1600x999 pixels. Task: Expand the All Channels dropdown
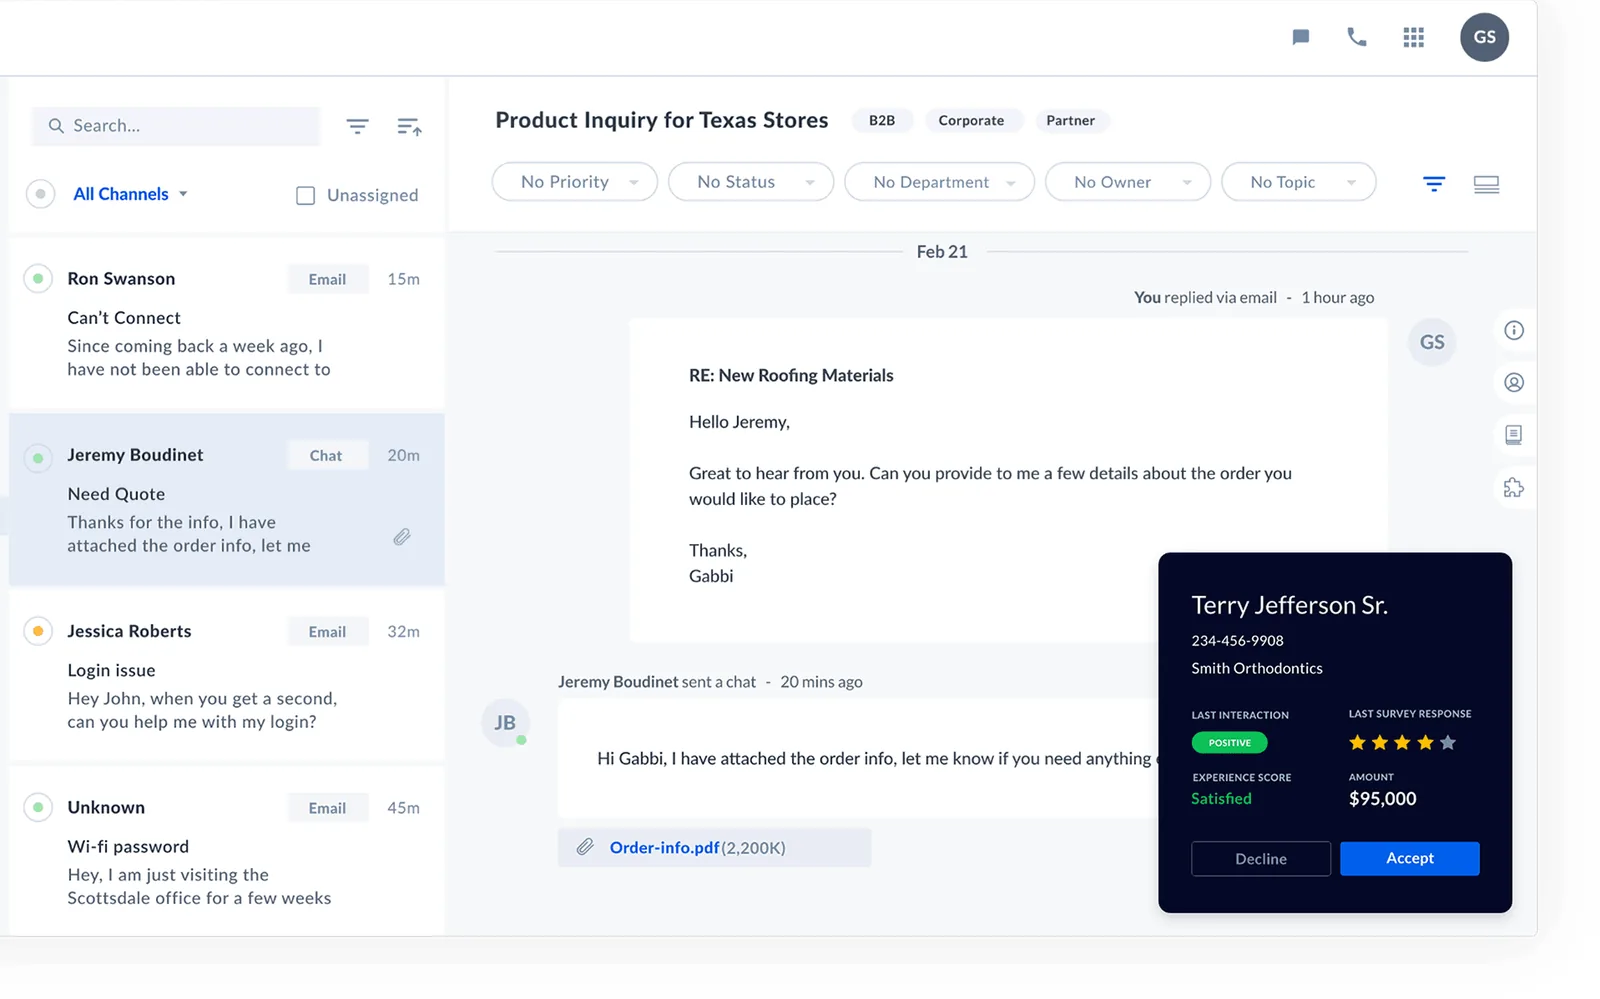pos(130,194)
